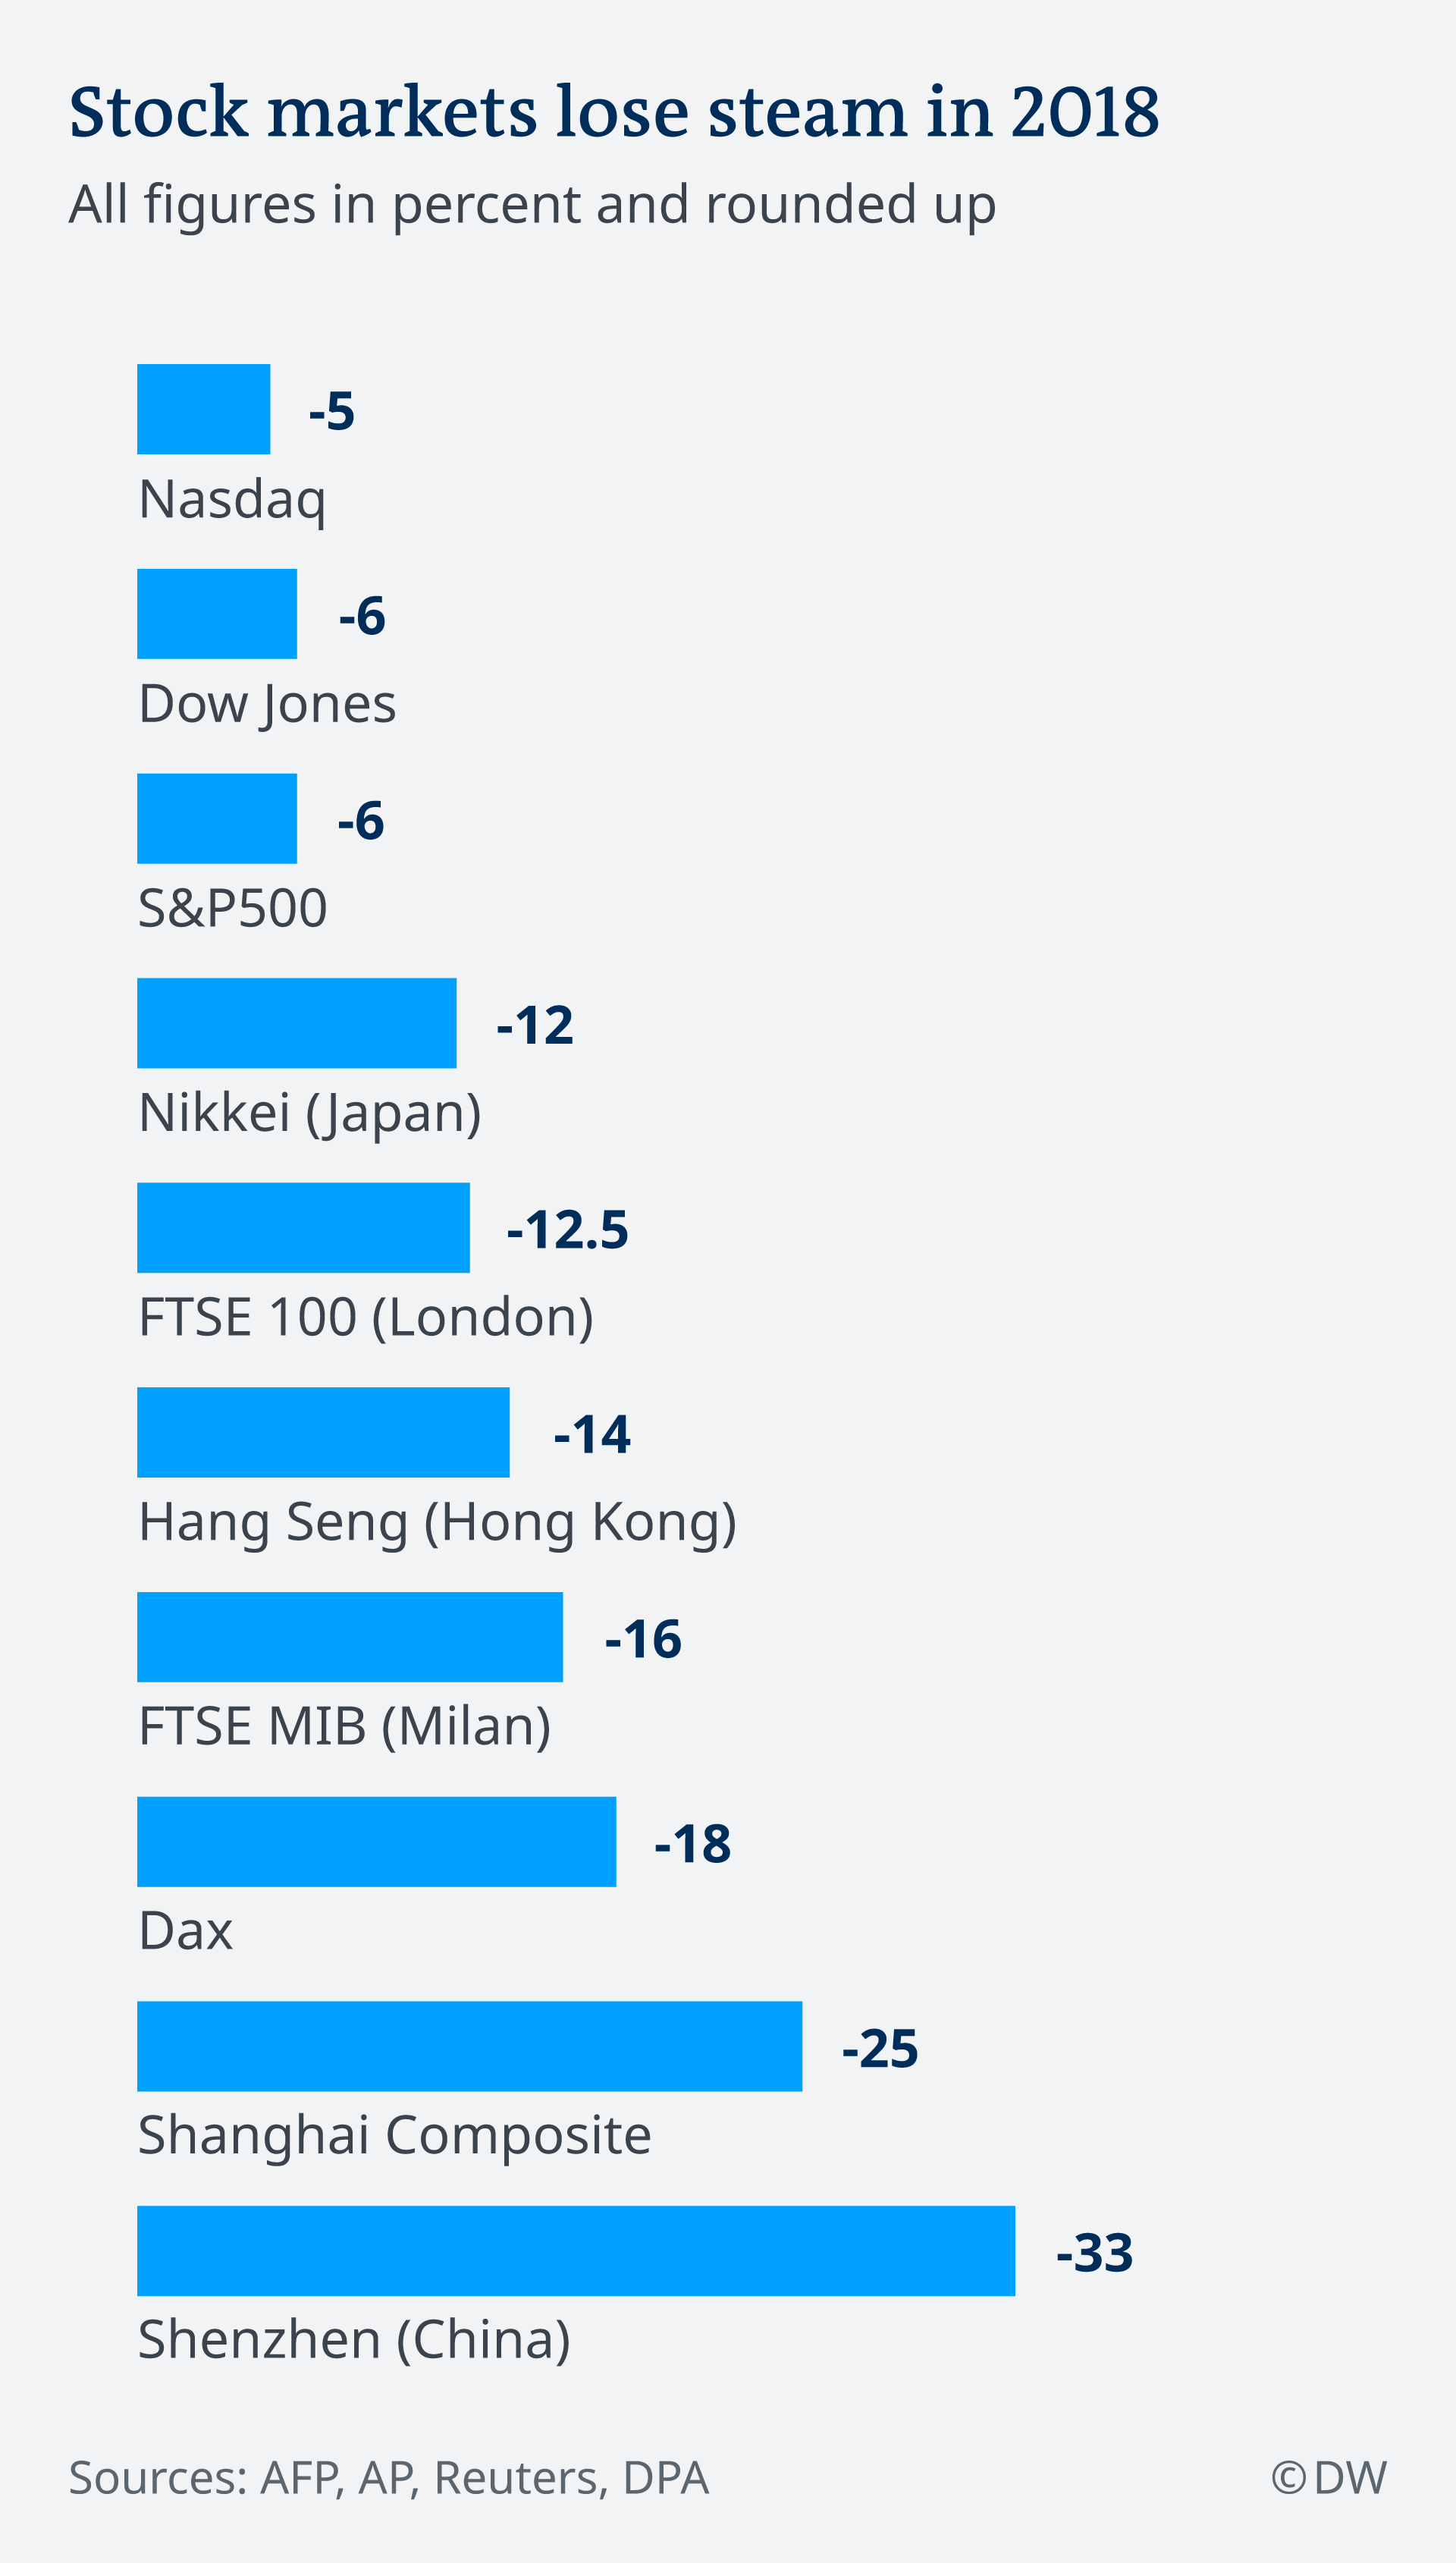The height and width of the screenshot is (2563, 1456).
Task: Click the -18 value label
Action: [x=693, y=1844]
